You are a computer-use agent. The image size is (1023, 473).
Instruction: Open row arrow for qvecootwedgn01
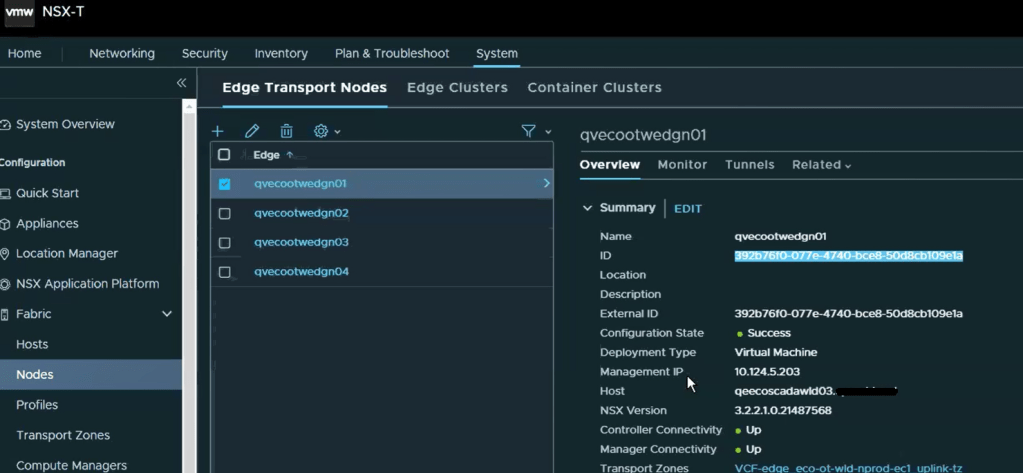pyautogui.click(x=546, y=184)
